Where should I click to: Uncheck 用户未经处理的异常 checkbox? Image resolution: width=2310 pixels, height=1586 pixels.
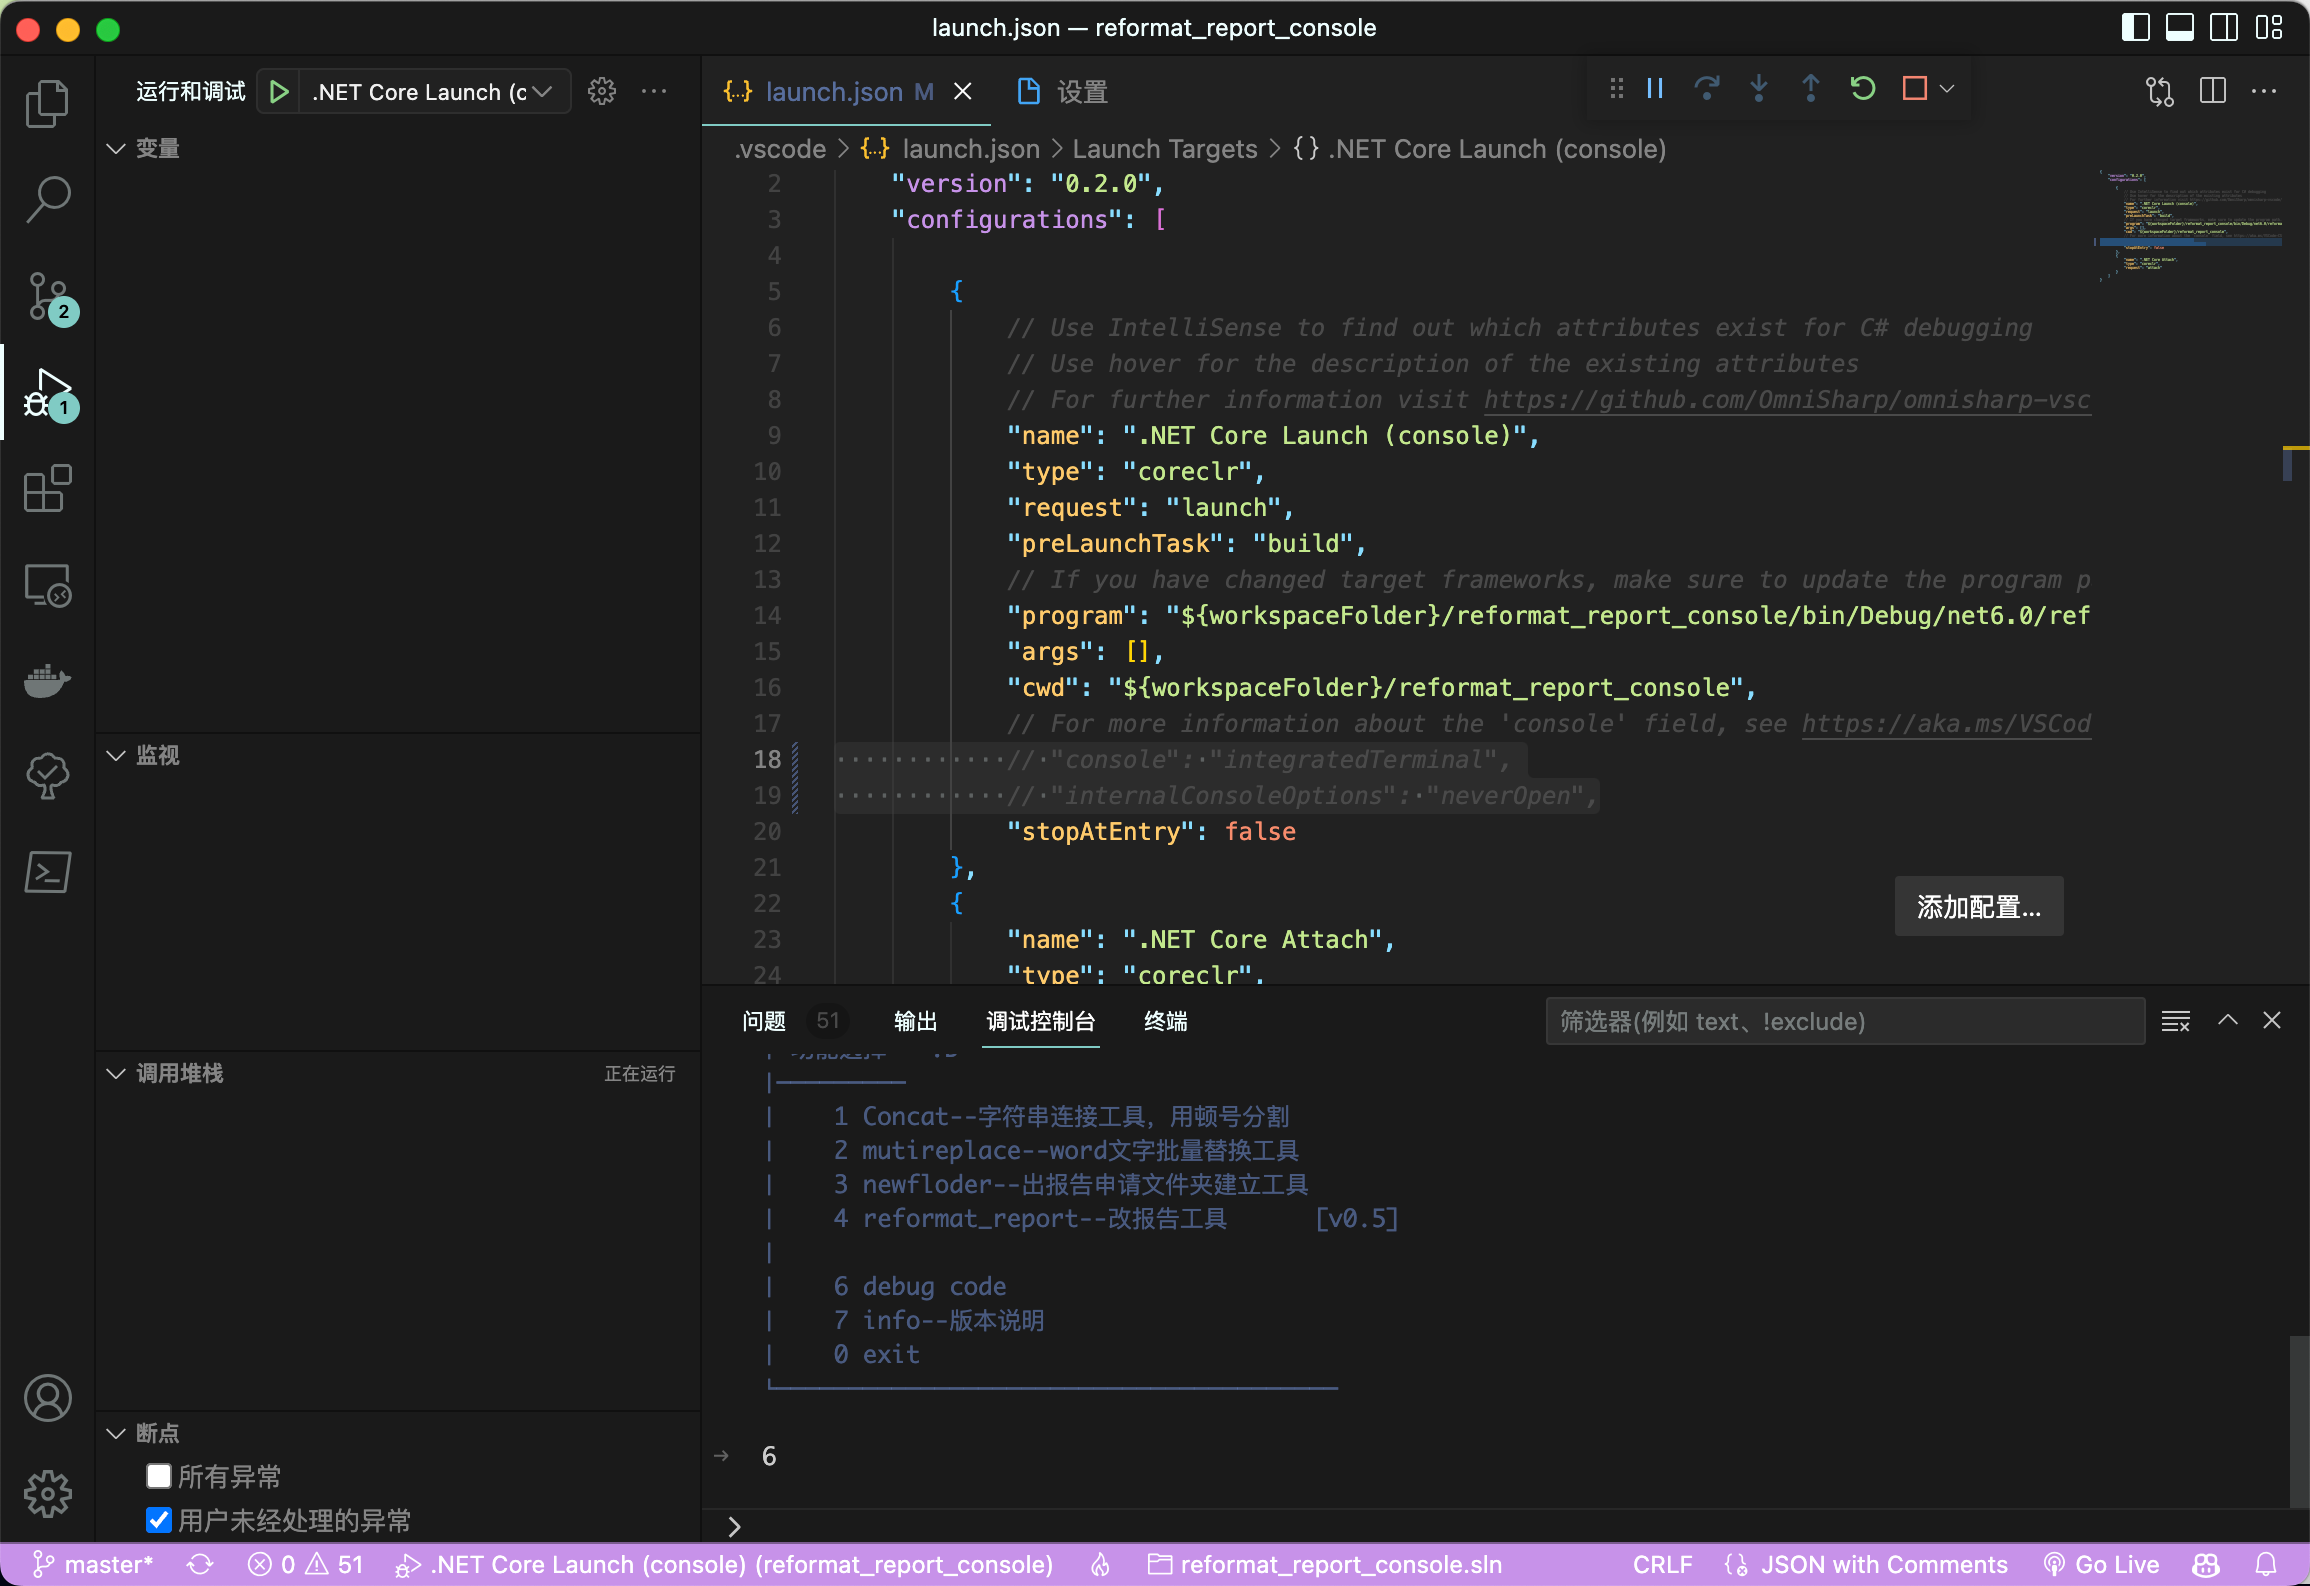[x=158, y=1520]
